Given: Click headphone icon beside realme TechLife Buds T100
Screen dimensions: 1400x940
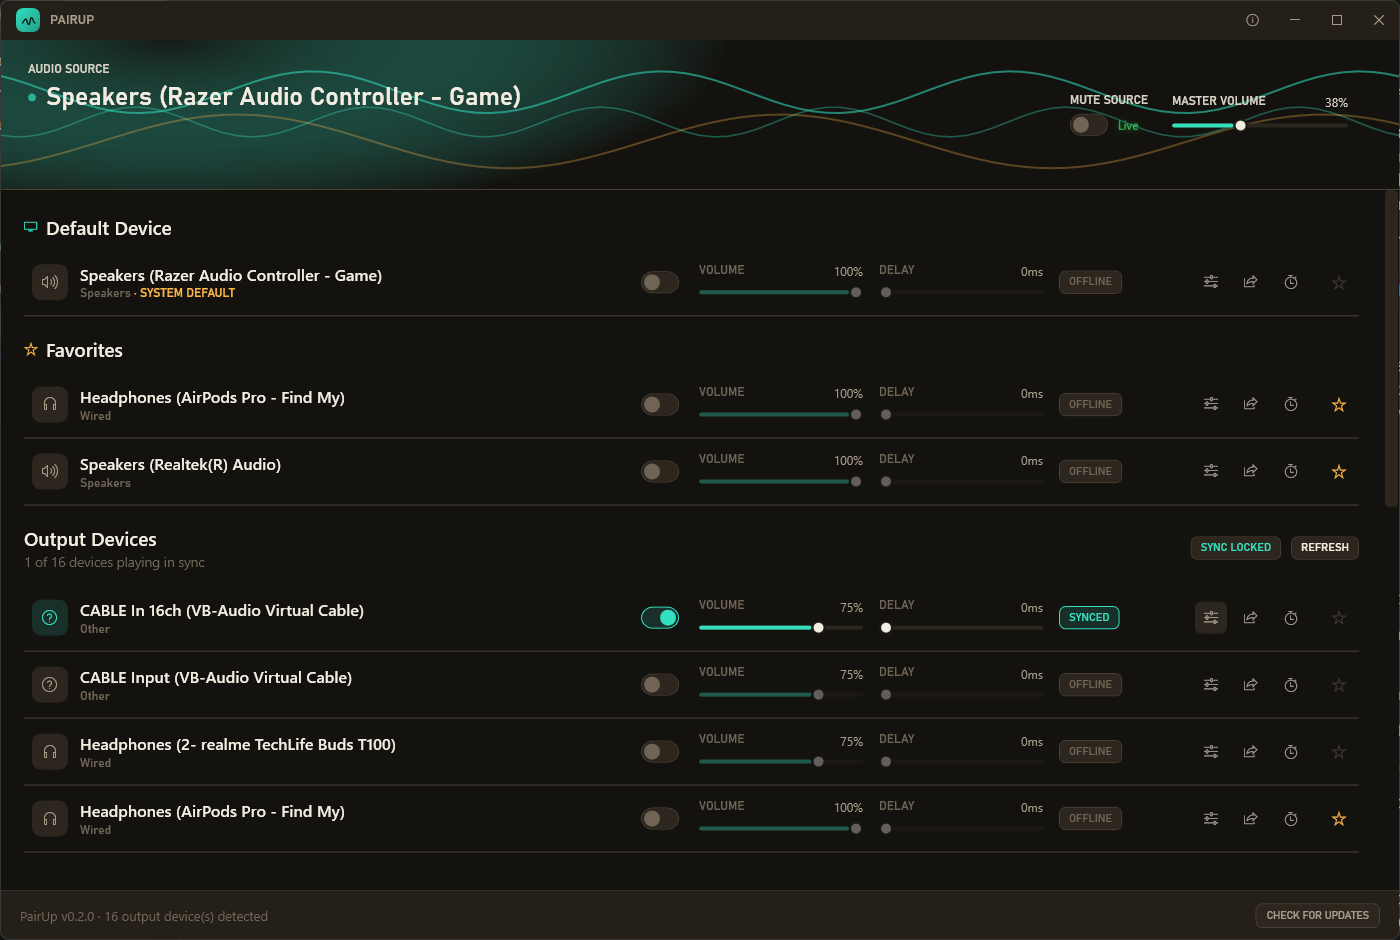Looking at the screenshot, I should [x=50, y=752].
